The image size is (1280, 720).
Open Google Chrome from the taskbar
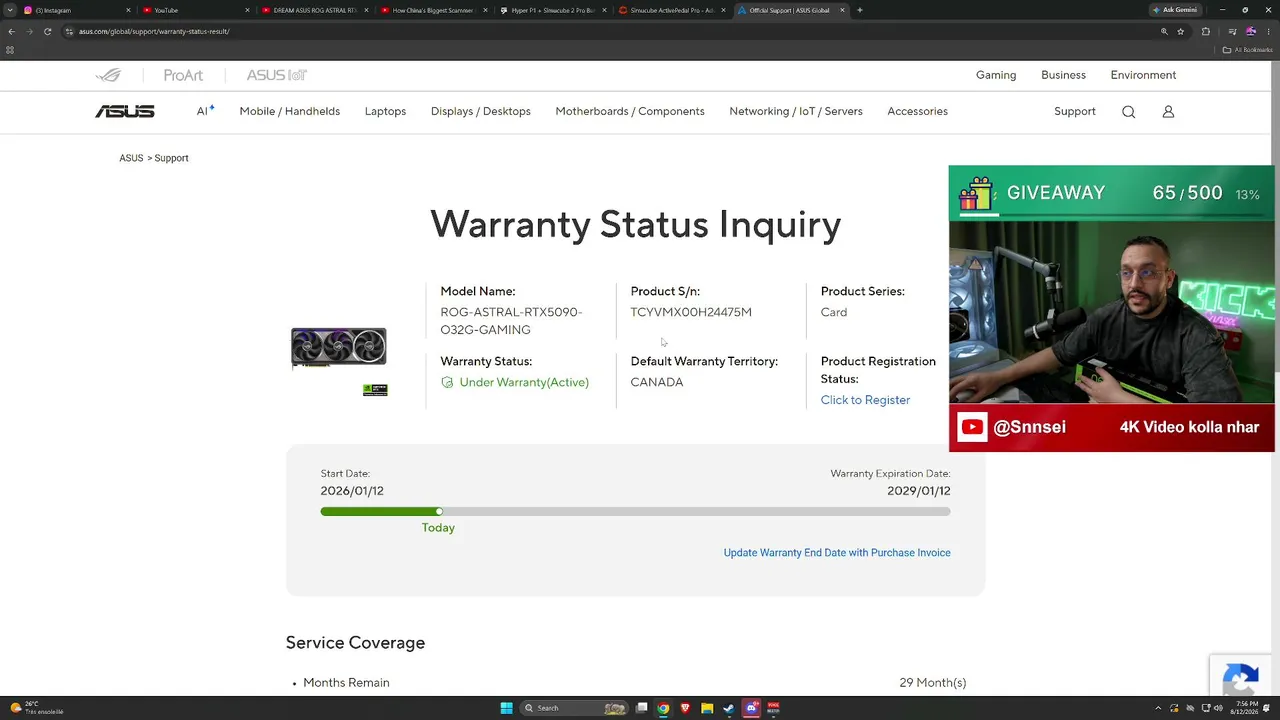(x=663, y=708)
